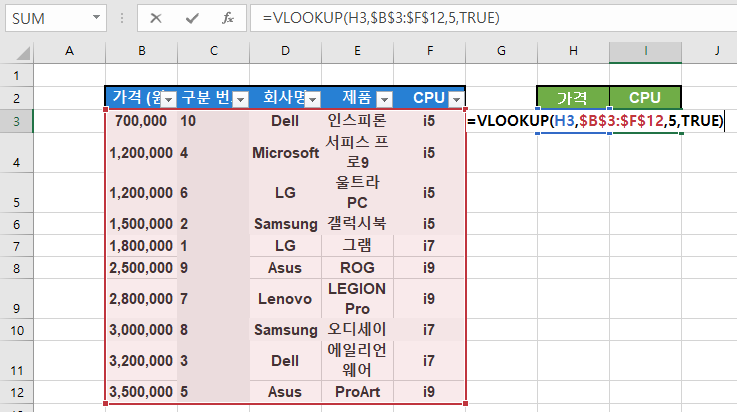The height and width of the screenshot is (412, 737).
Task: Click the Lenovo company cell
Action: coord(285,299)
